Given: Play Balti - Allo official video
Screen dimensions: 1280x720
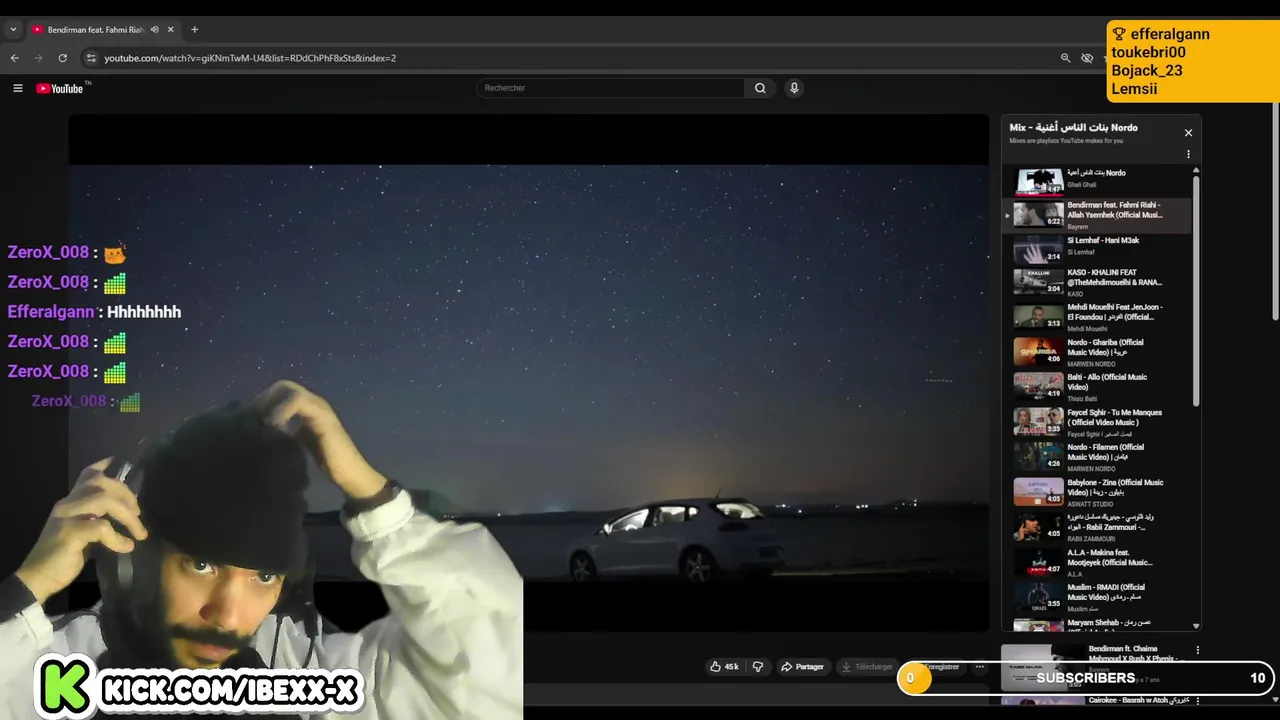Looking at the screenshot, I should tap(1096, 387).
